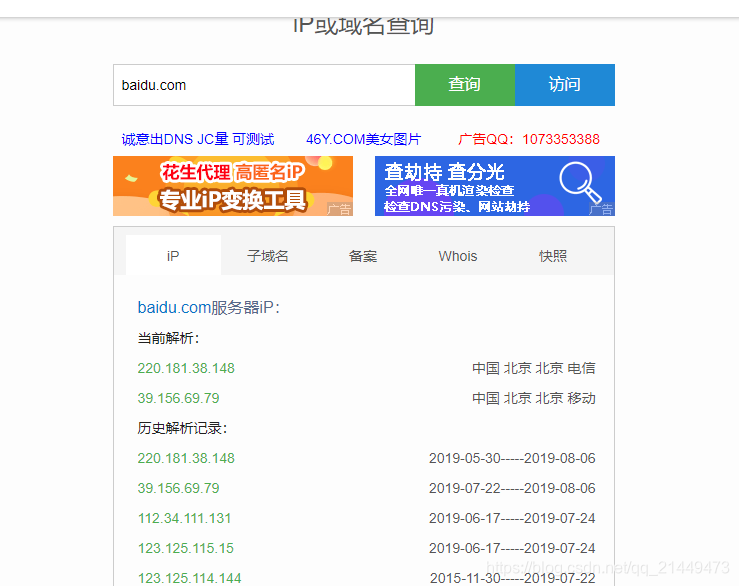The height and width of the screenshot is (586, 739).
Task: Click the 当前解析 label
Action: click(168, 338)
